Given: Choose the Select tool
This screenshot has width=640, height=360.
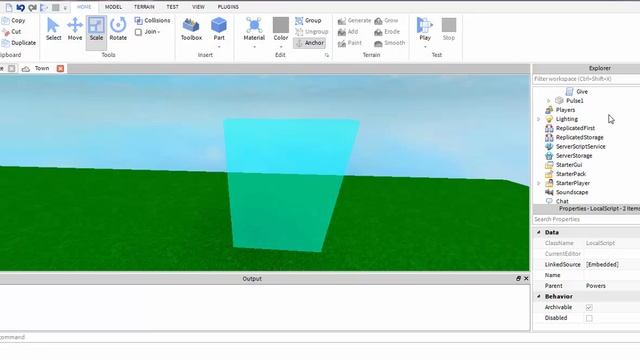Looking at the screenshot, I should tap(53, 29).
